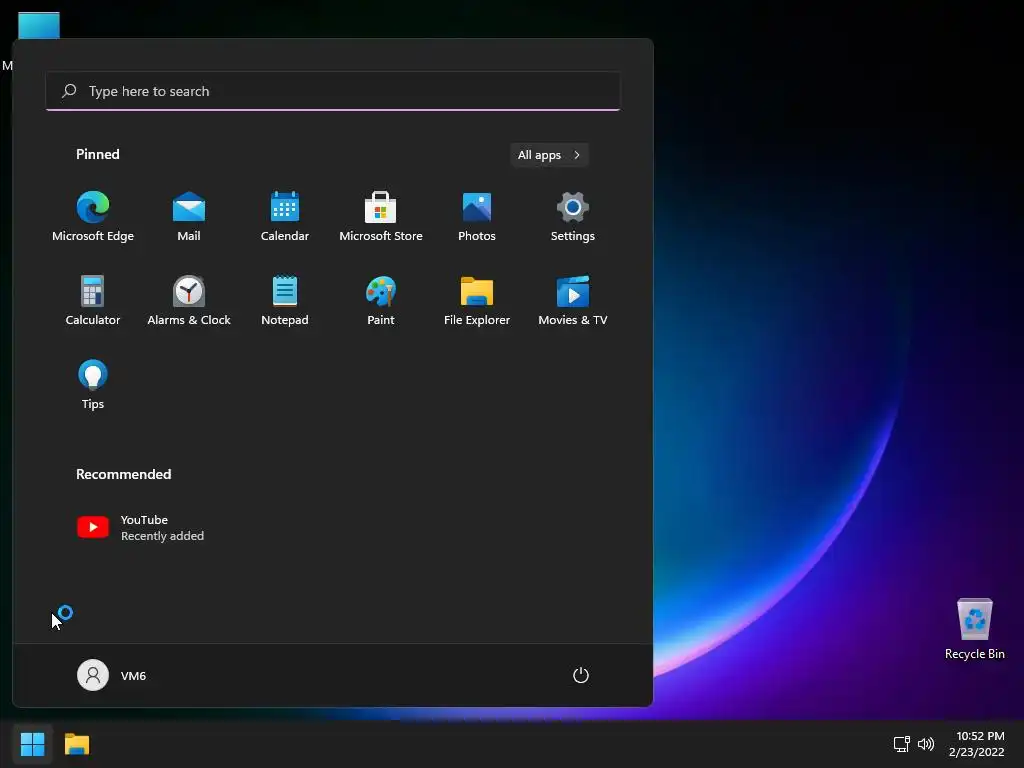Launch the Calculator app

[x=93, y=301]
